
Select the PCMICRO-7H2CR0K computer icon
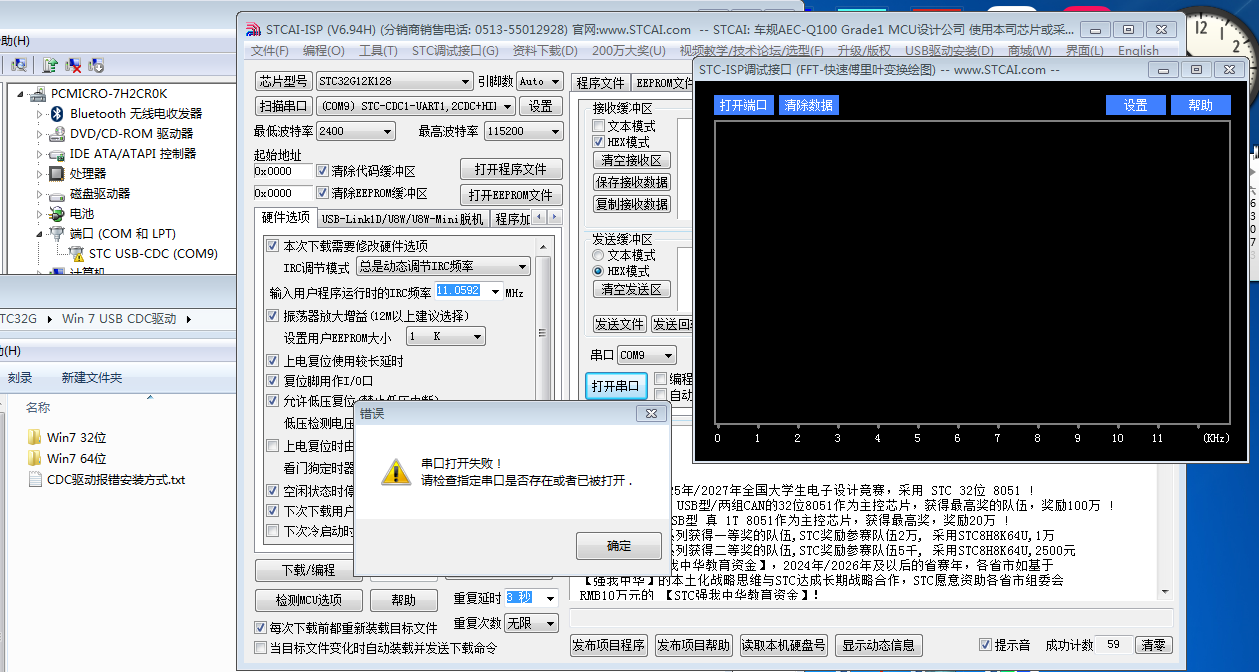tap(38, 94)
